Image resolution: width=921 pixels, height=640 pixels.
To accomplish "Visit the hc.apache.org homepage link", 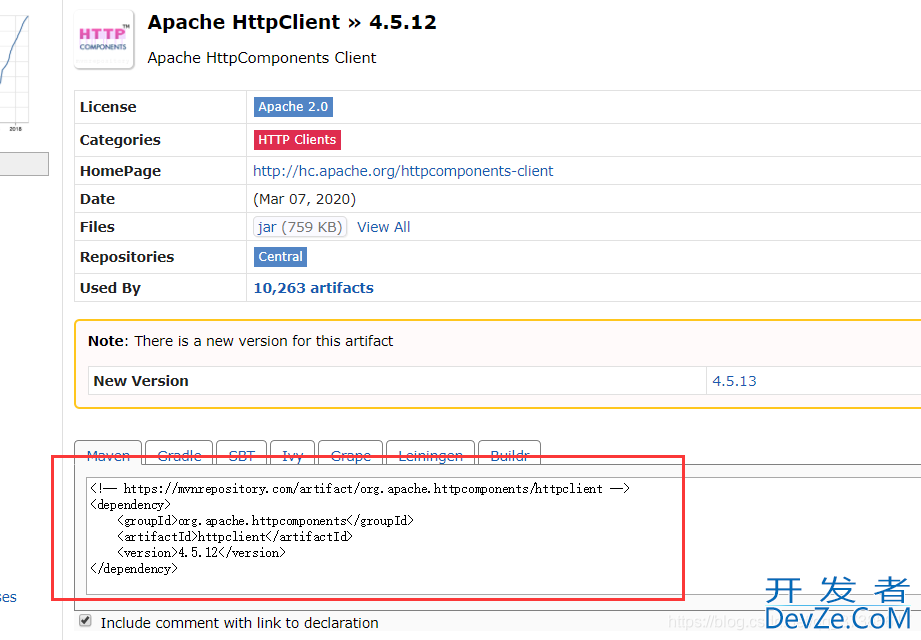I will (x=403, y=171).
